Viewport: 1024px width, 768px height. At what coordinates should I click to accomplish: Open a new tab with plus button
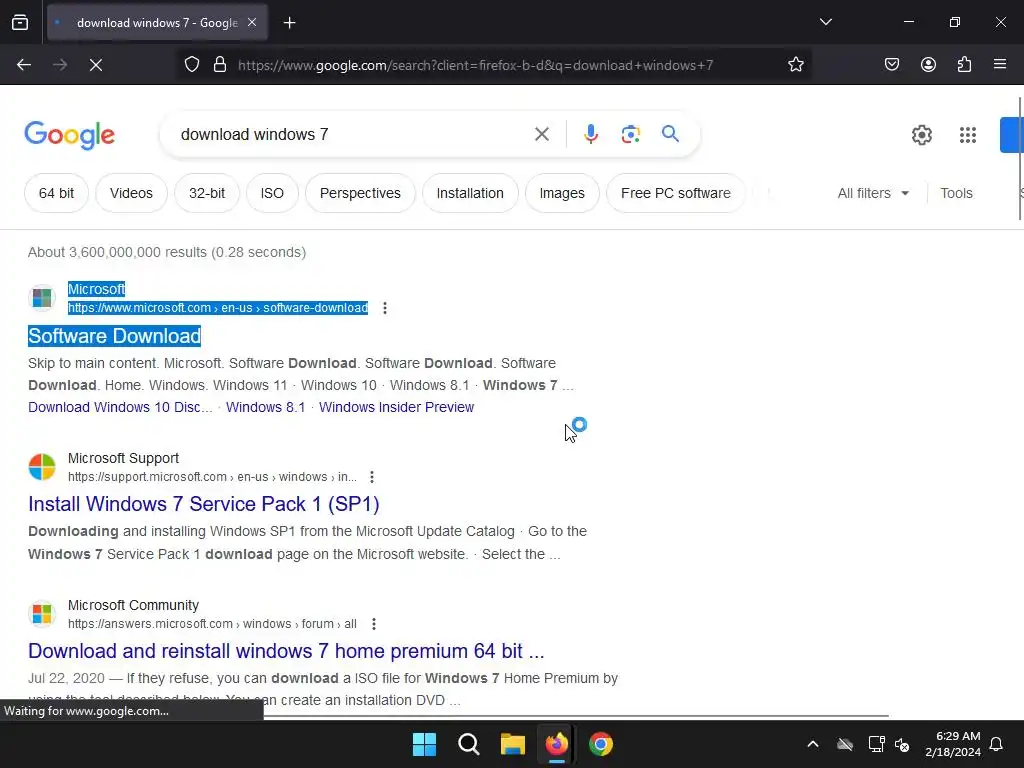(x=289, y=23)
